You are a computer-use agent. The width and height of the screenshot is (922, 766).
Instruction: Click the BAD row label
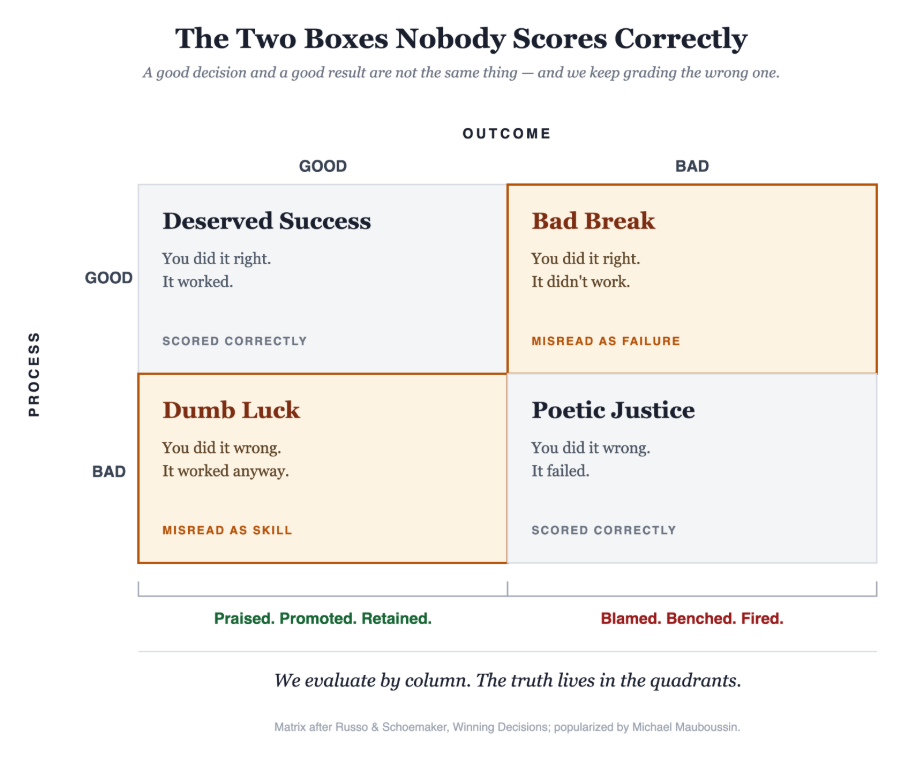pyautogui.click(x=109, y=472)
